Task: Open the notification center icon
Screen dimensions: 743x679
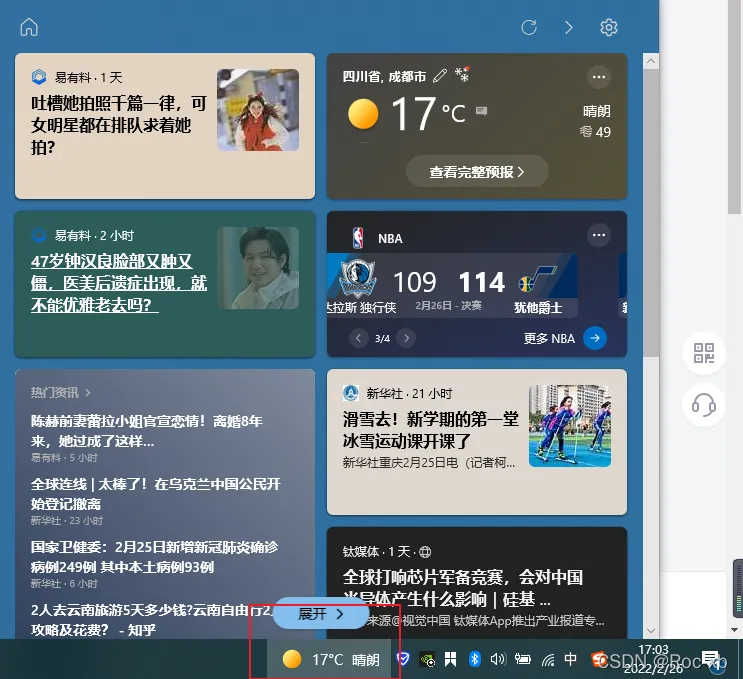Action: [x=710, y=658]
